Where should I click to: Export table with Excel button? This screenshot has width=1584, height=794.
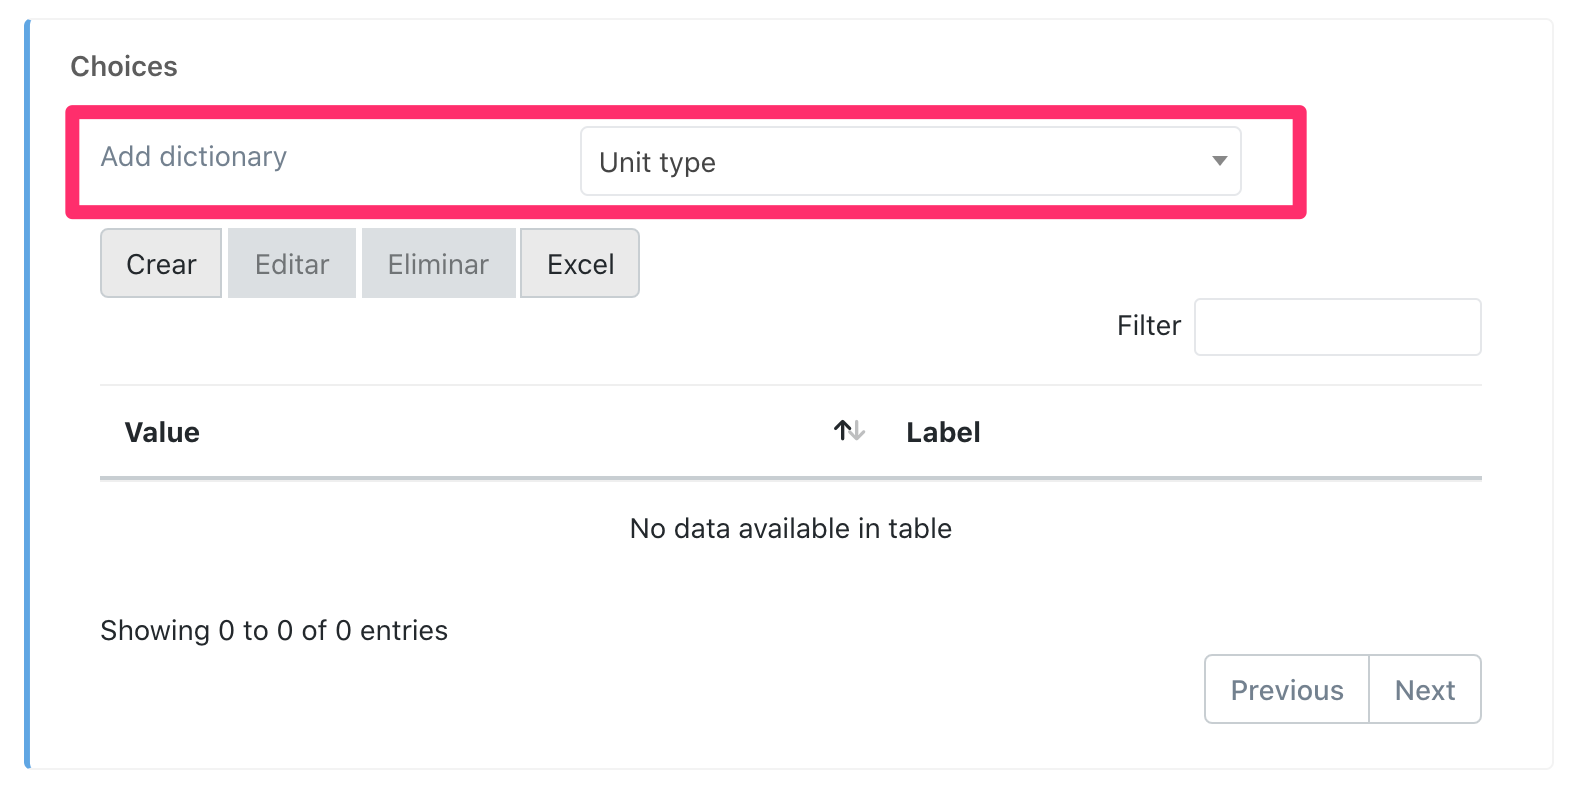580,264
